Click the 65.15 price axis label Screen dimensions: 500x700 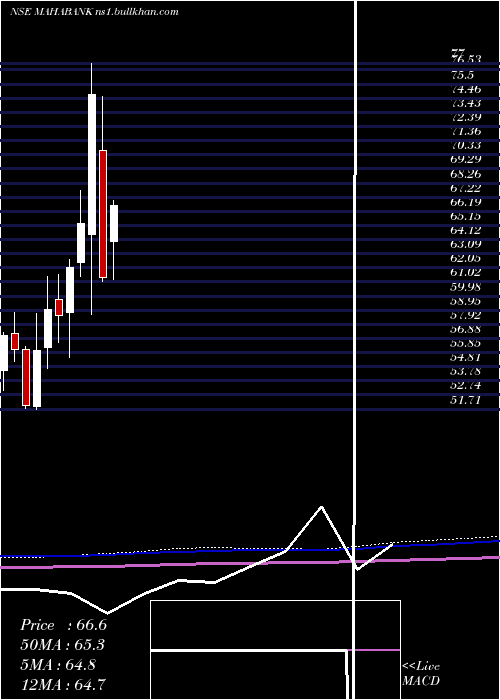(466, 216)
